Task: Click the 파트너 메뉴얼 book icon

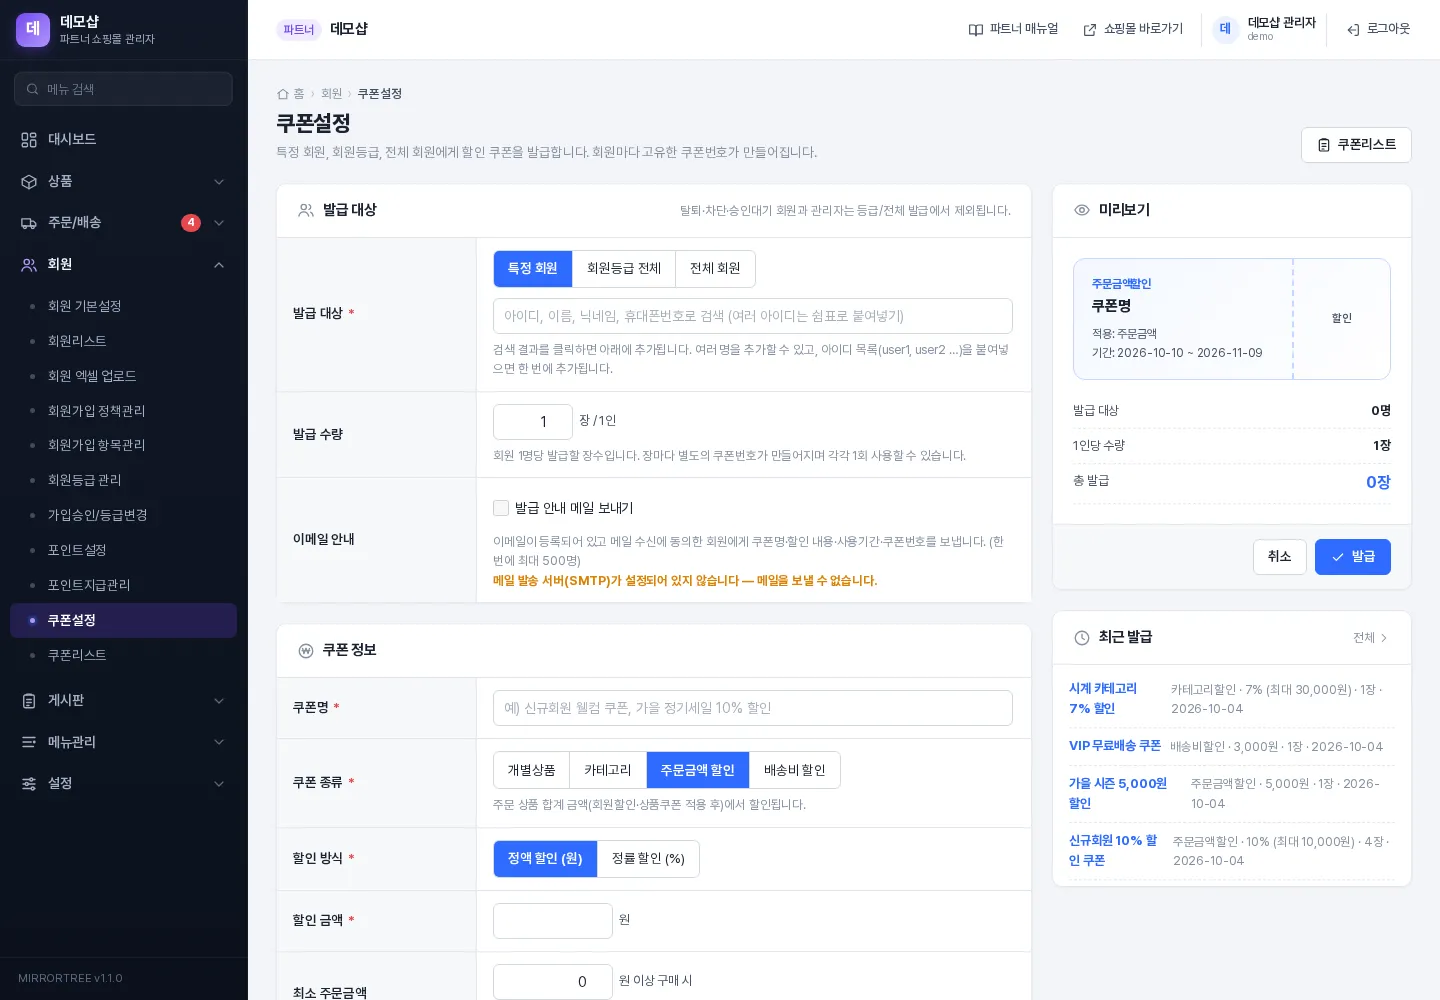Action: point(976,30)
